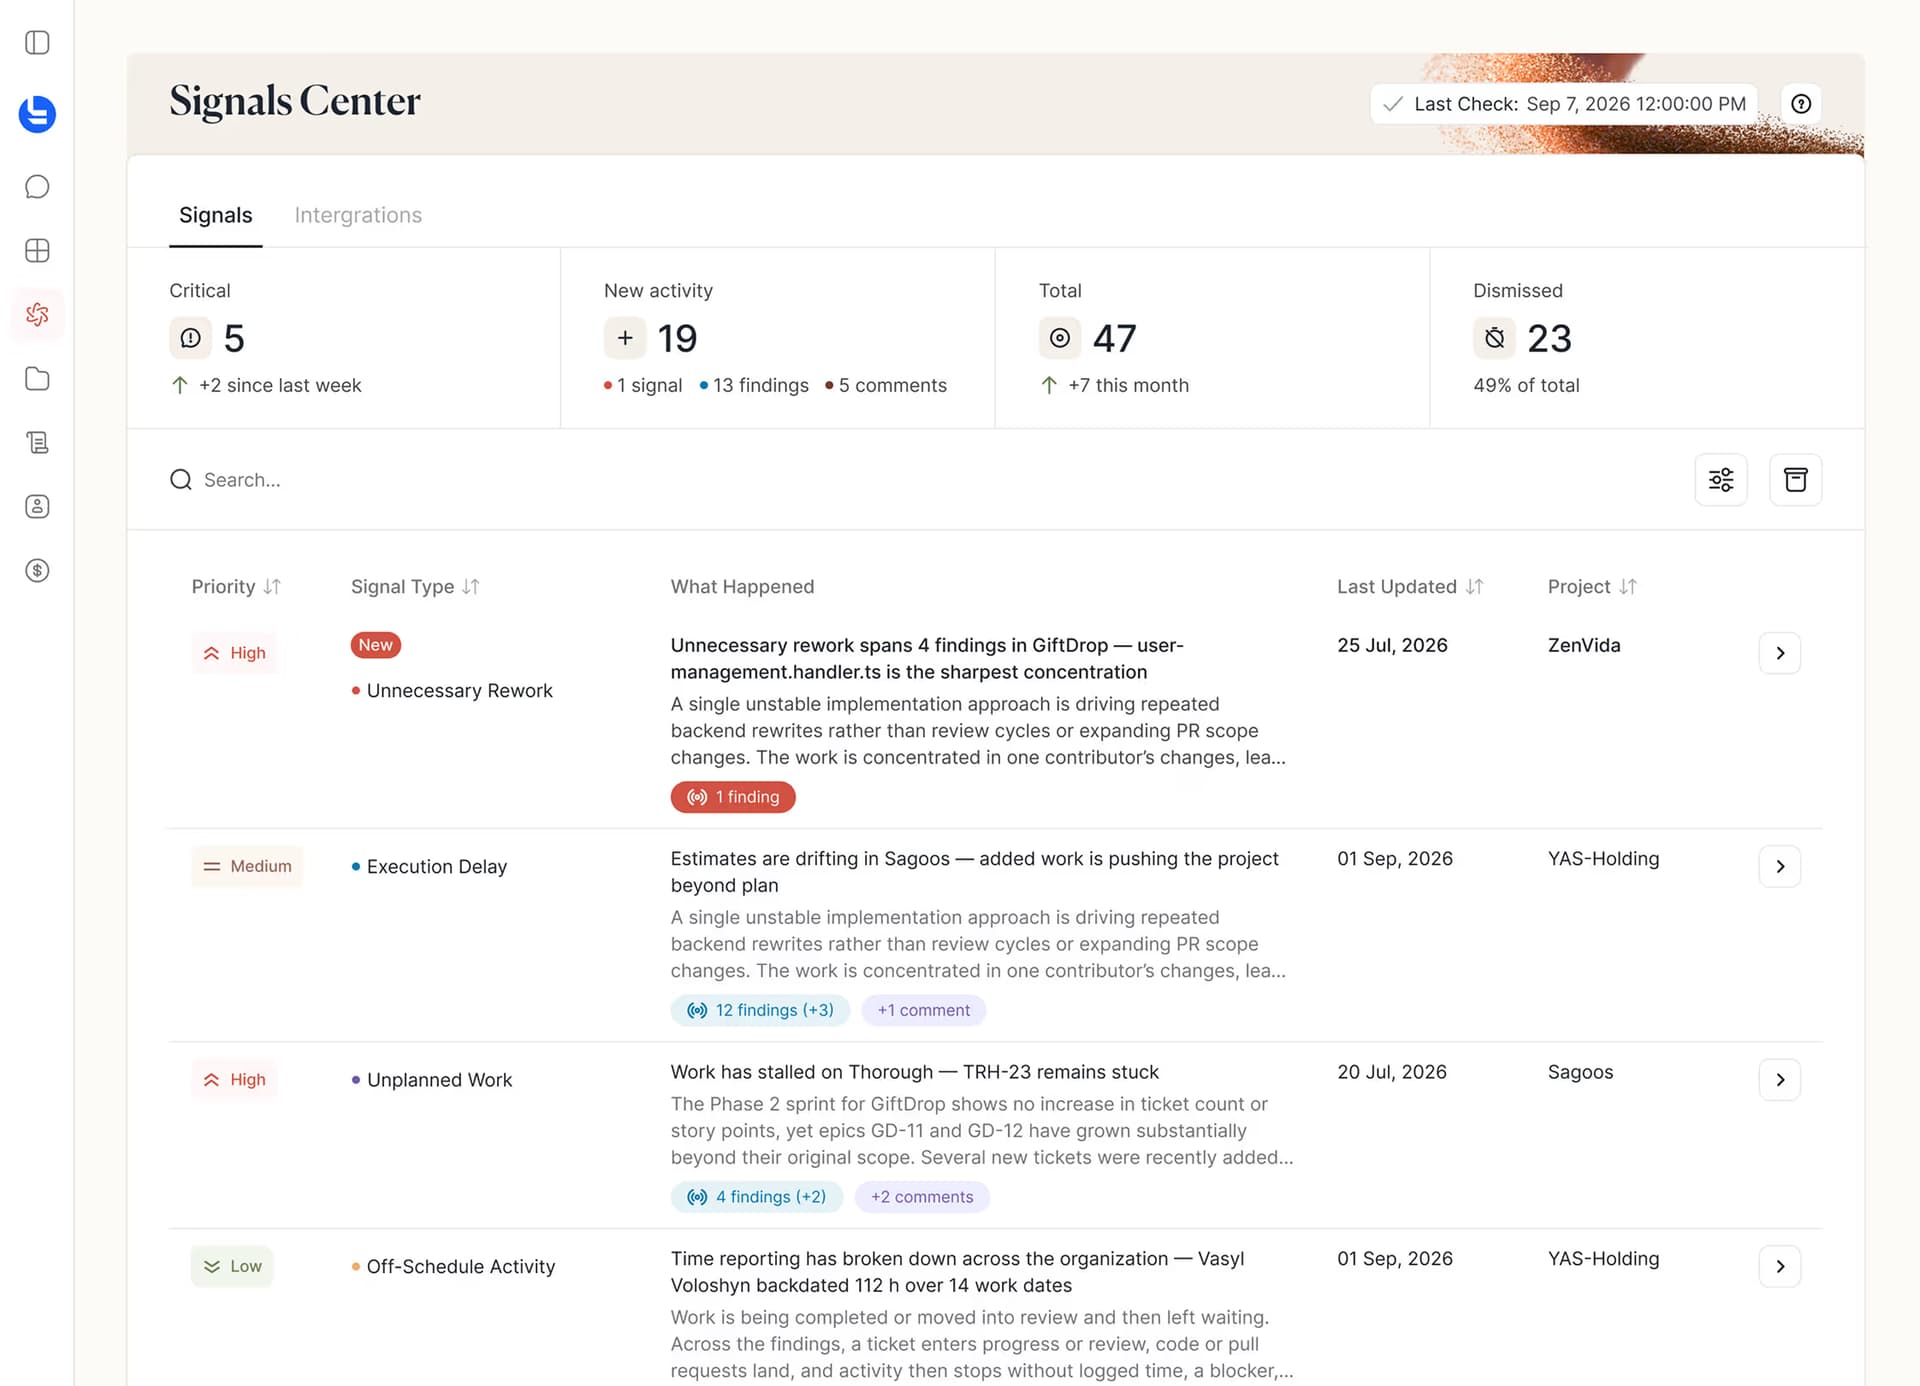Open 'Work has stalled on Thorough' title
Image resolution: width=1920 pixels, height=1386 pixels.
click(914, 1072)
